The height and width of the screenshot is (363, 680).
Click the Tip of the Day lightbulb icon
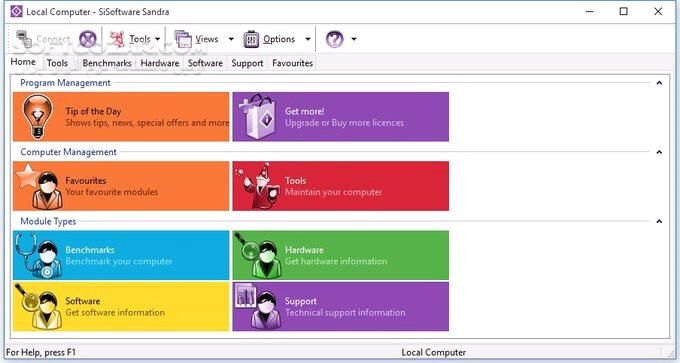pos(38,117)
